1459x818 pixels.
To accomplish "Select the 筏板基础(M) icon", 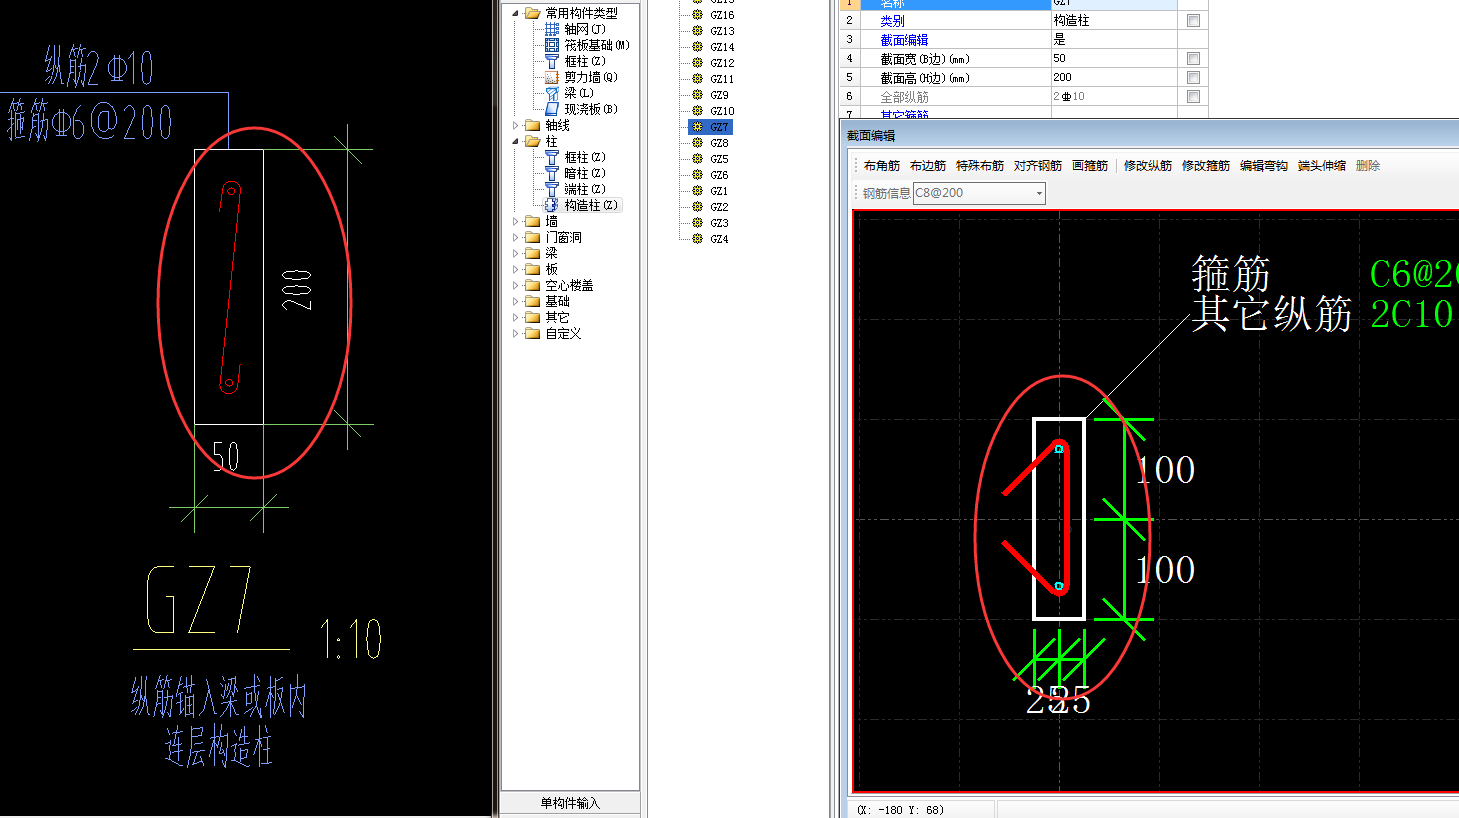I will [551, 45].
